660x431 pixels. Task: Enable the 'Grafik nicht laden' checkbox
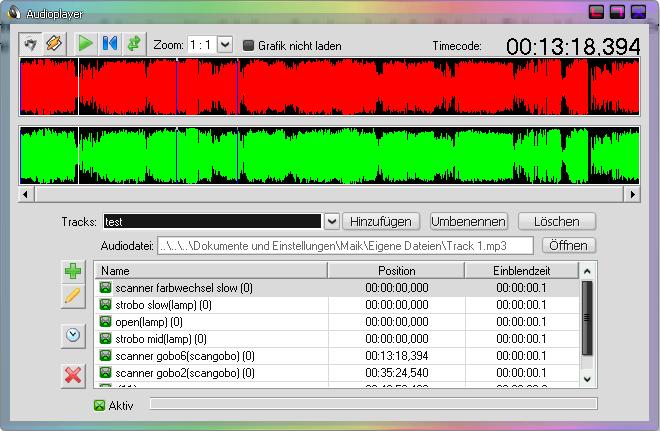tap(250, 46)
